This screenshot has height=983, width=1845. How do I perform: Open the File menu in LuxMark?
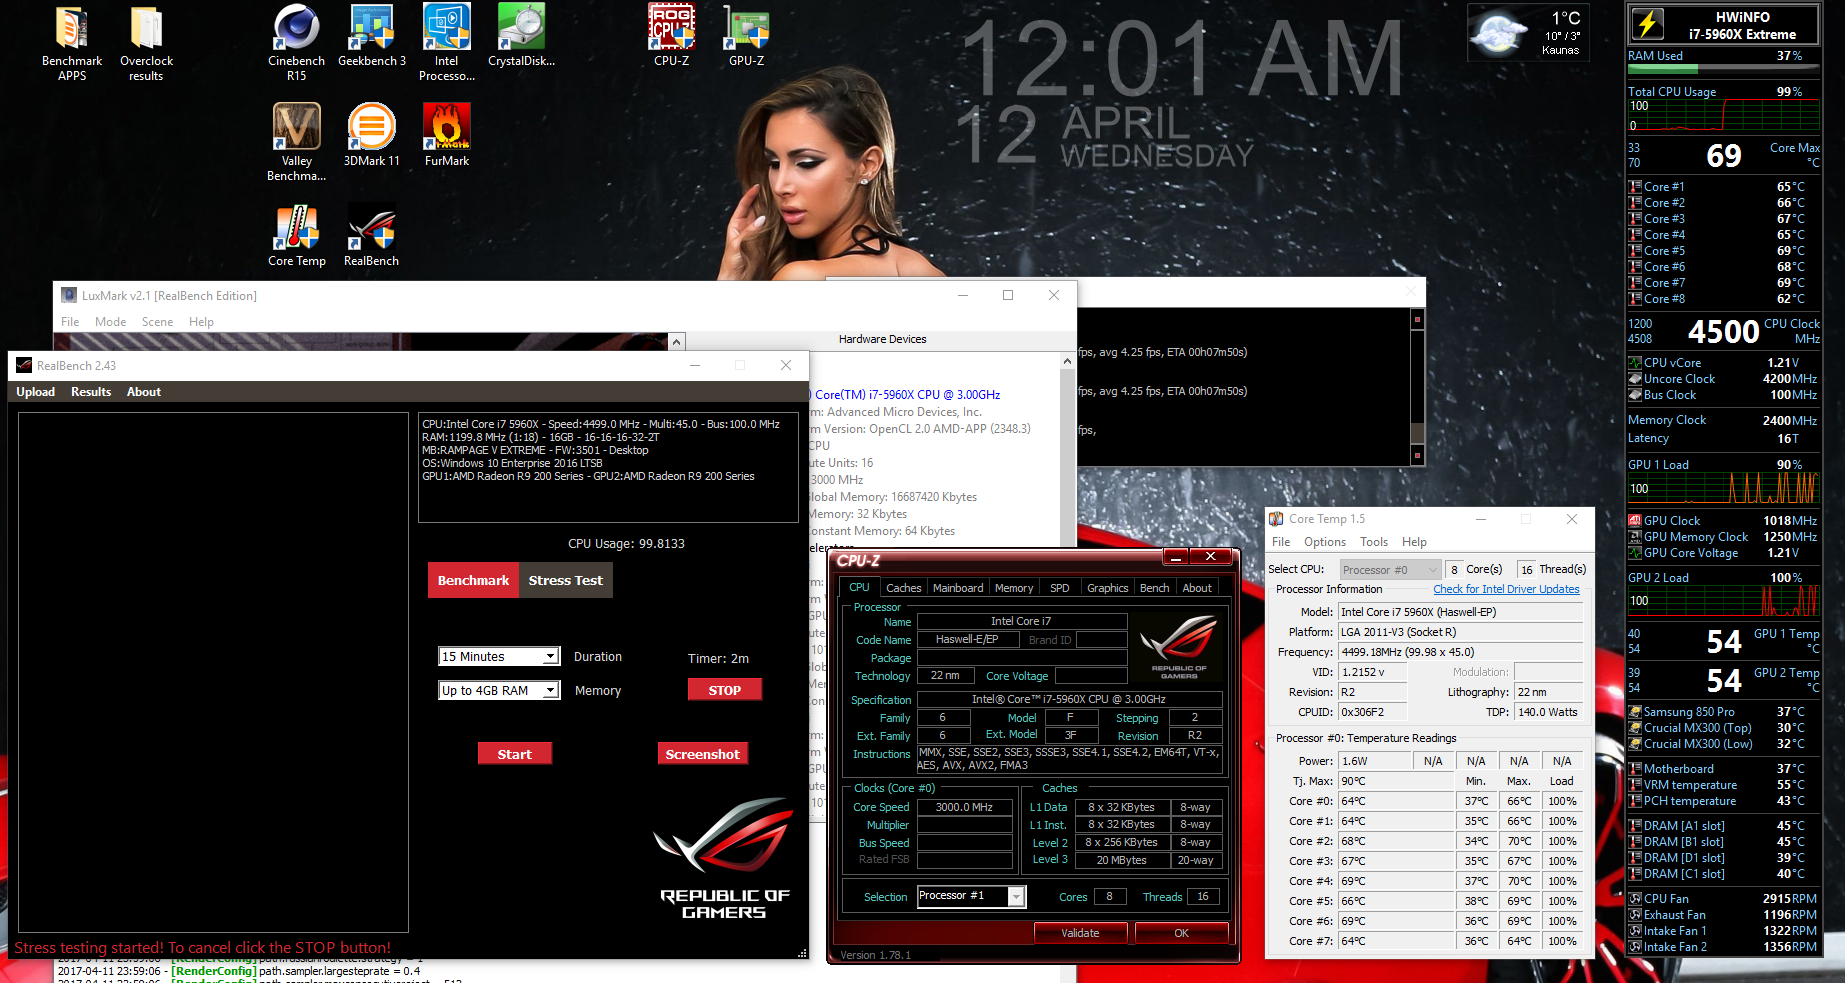[x=70, y=322]
